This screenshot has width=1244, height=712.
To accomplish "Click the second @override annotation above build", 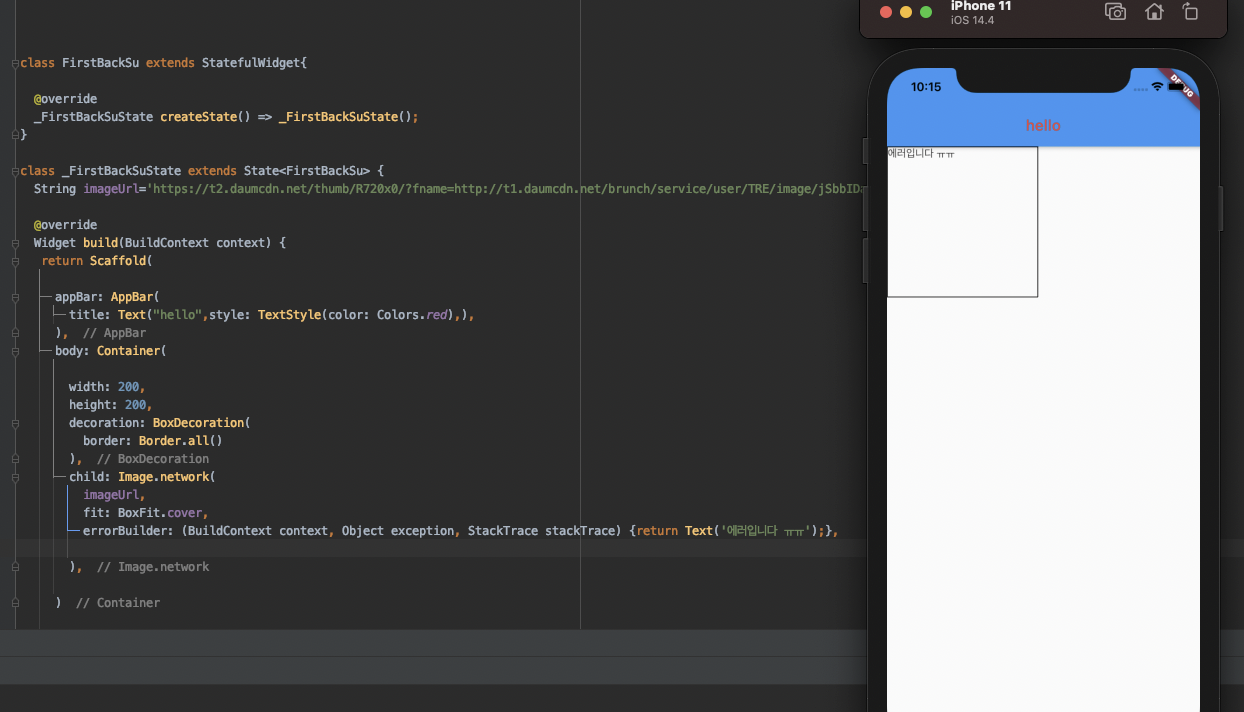I will (65, 225).
